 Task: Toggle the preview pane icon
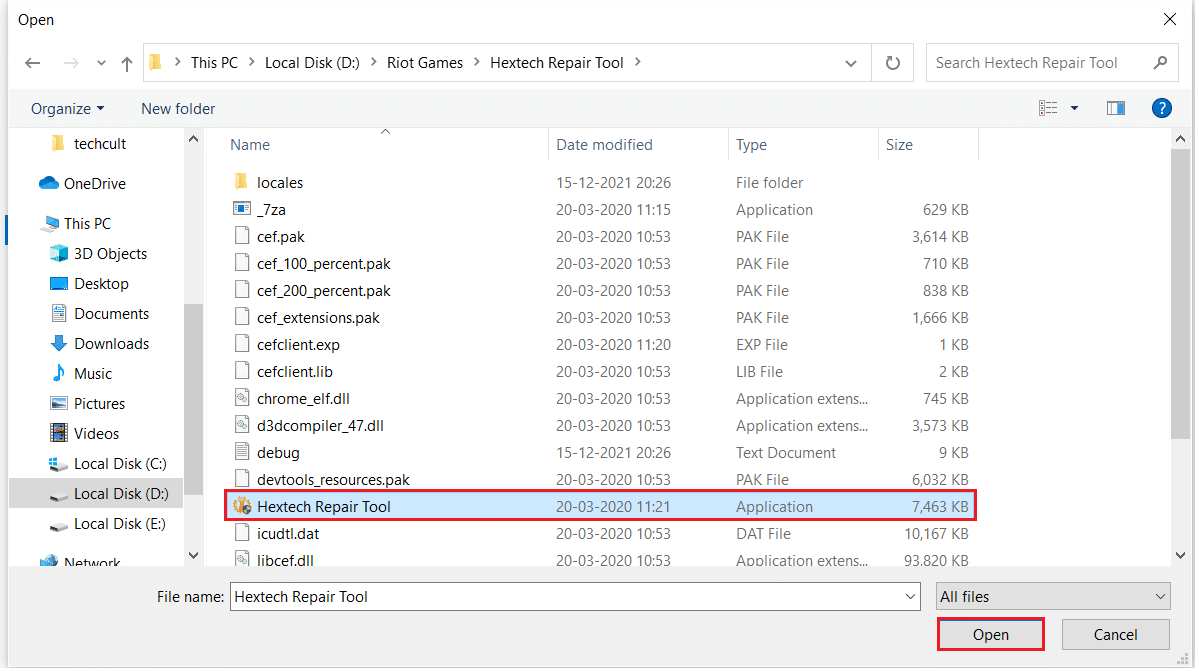[x=1116, y=108]
